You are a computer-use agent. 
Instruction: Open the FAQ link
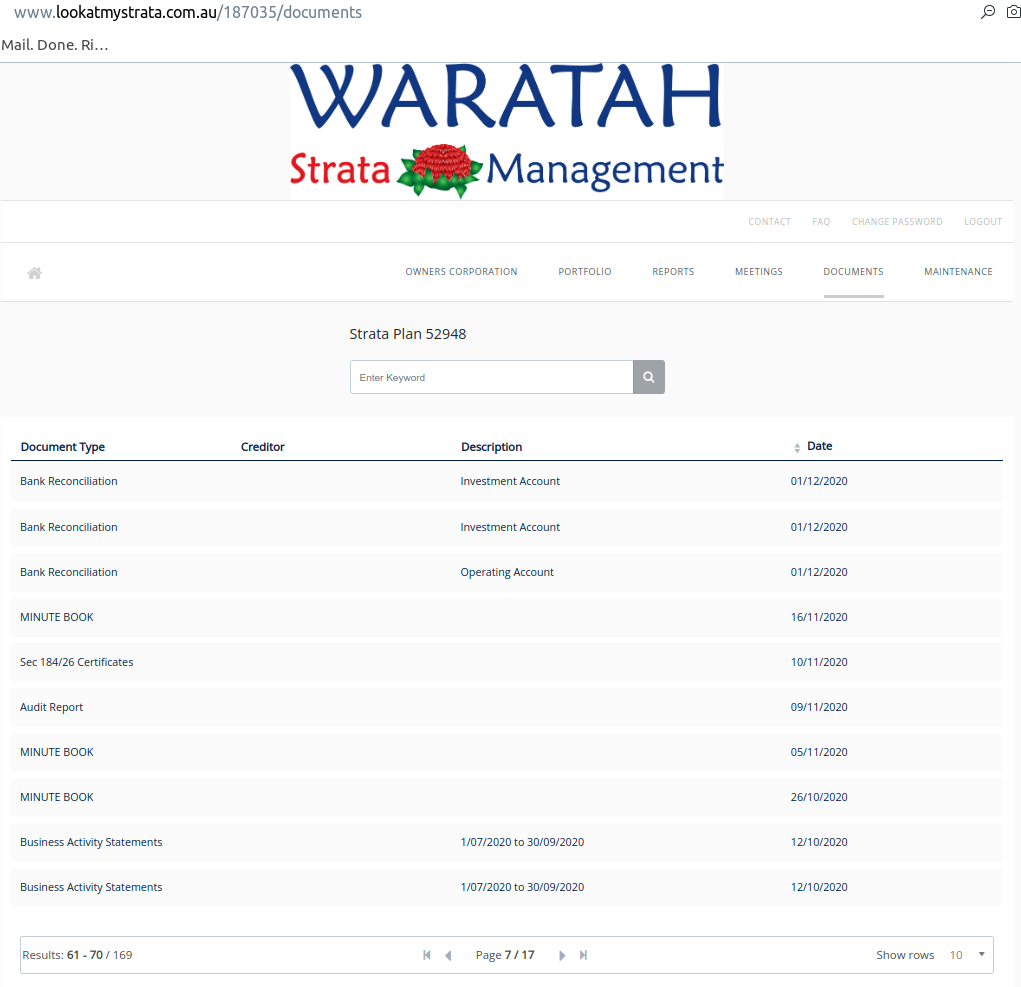pyautogui.click(x=821, y=221)
